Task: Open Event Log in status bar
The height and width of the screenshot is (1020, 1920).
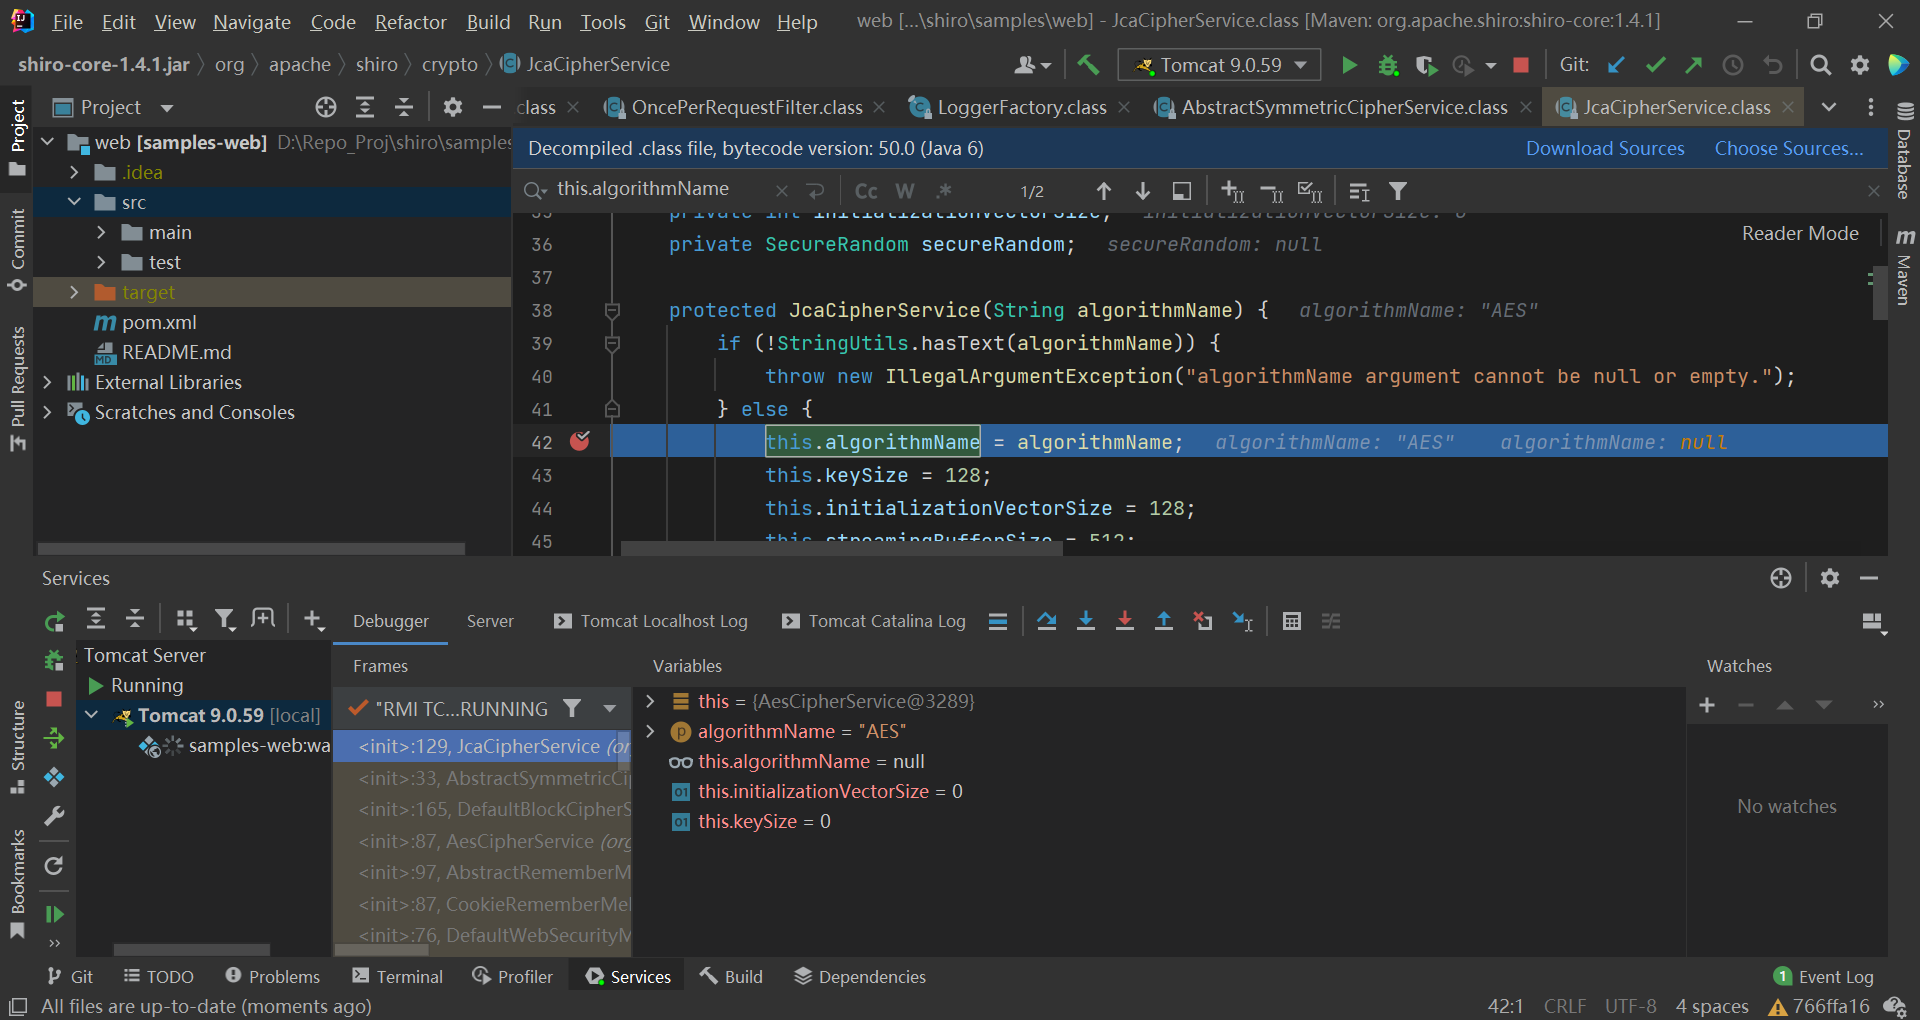Action: click(1824, 976)
